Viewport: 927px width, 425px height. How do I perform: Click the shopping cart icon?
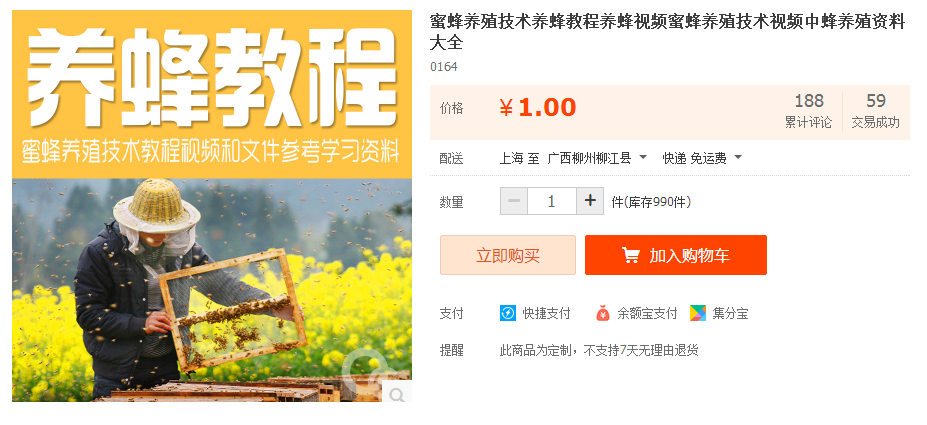pos(631,255)
